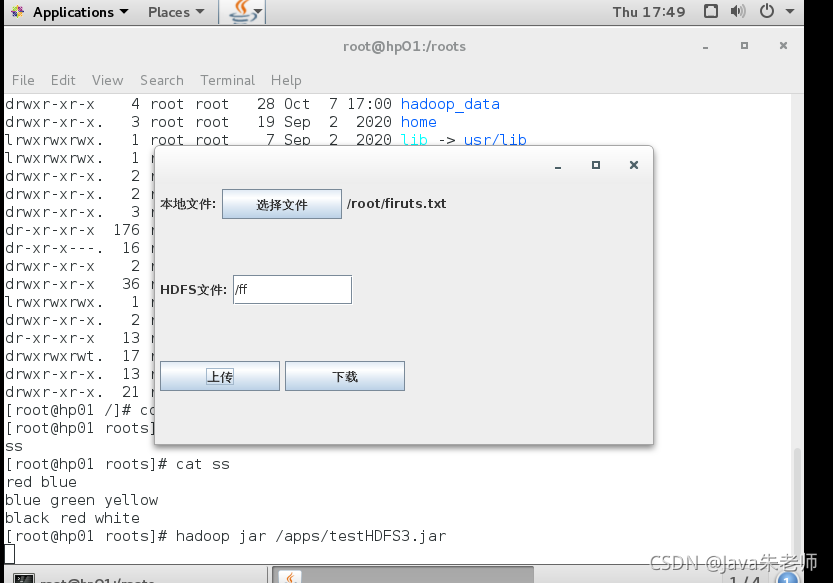Open the terminal Help menu

(286, 80)
